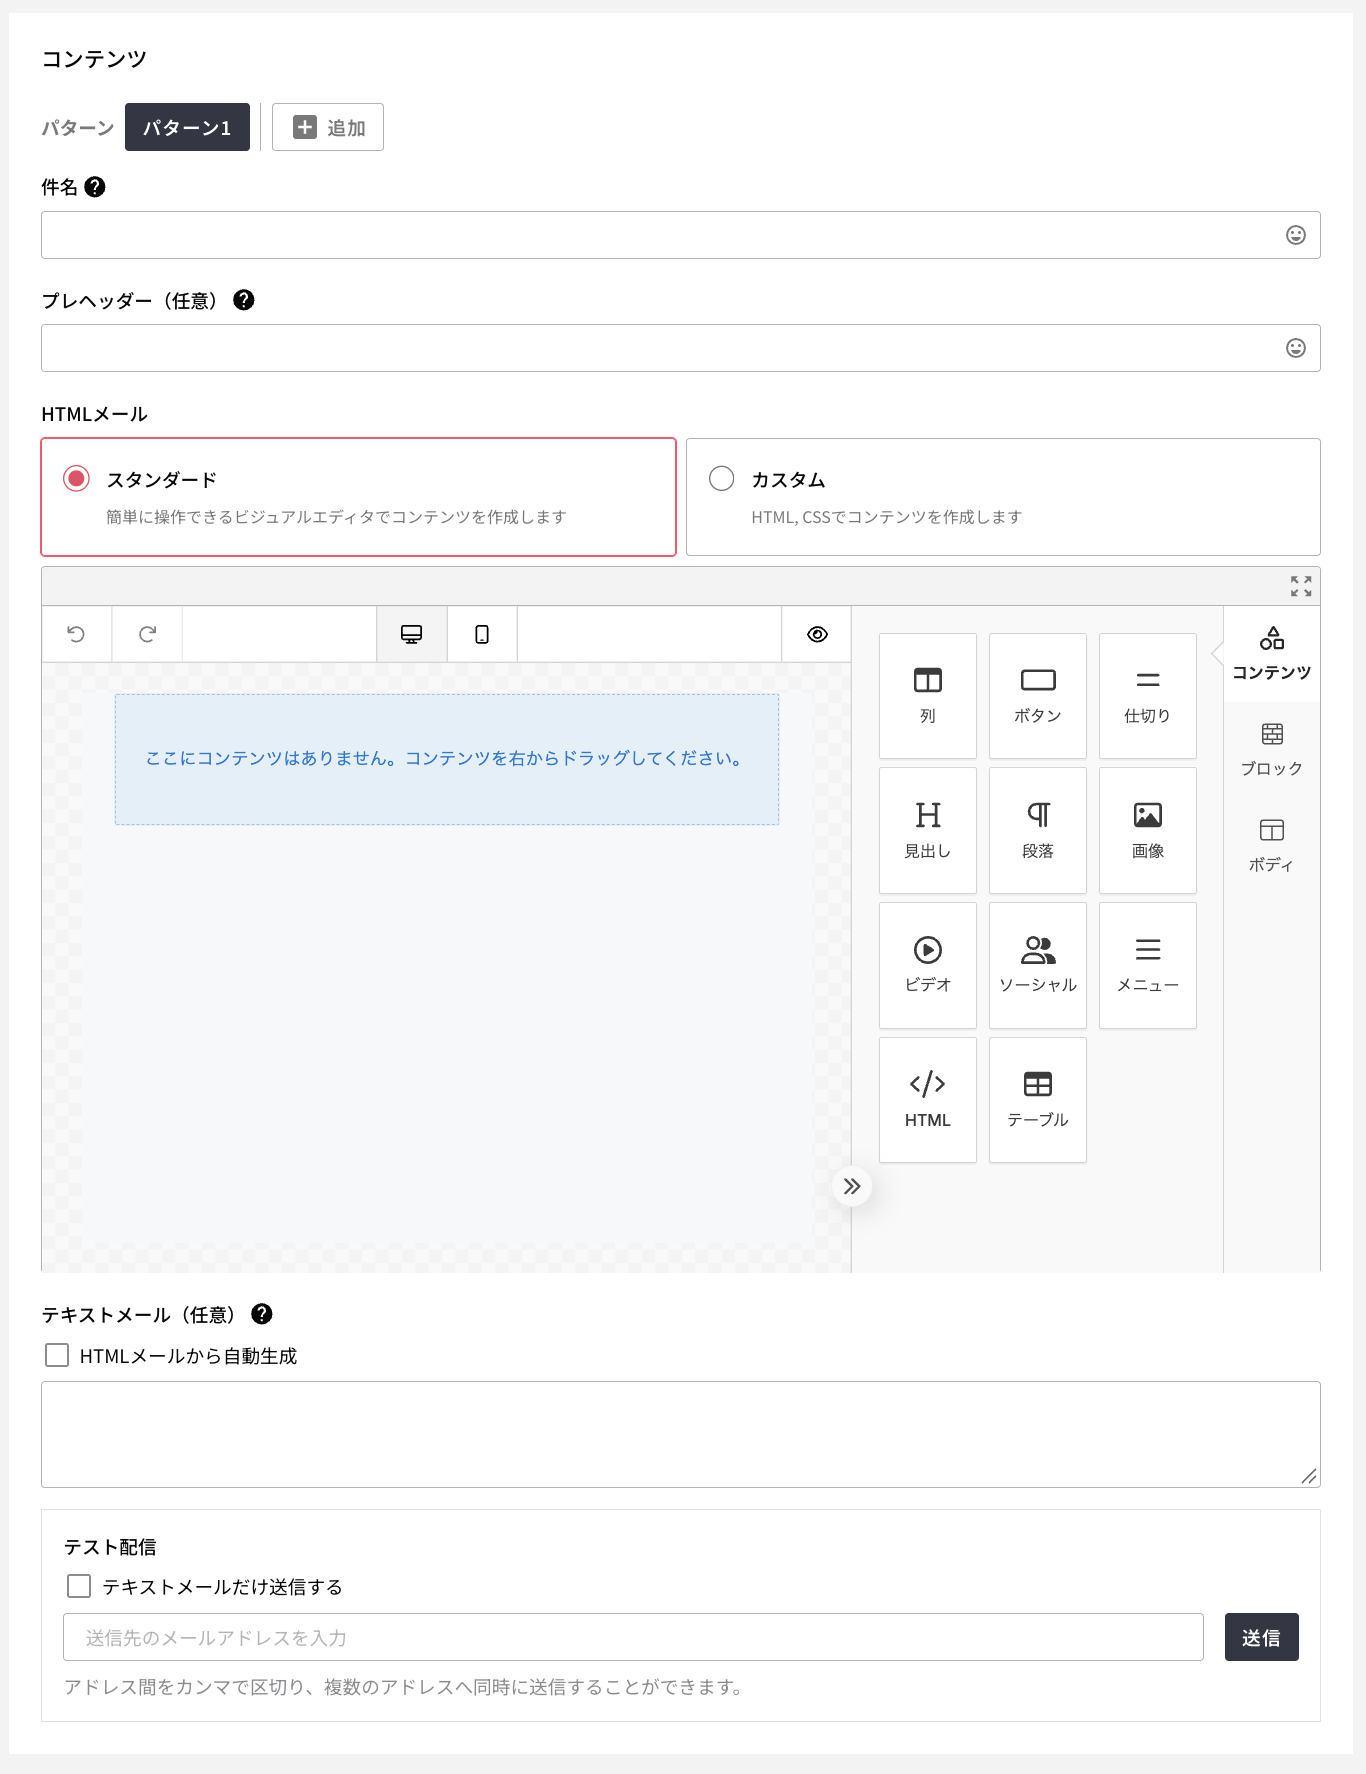This screenshot has width=1366, height=1774.
Task: Select the パターン1 tab
Action: [187, 127]
